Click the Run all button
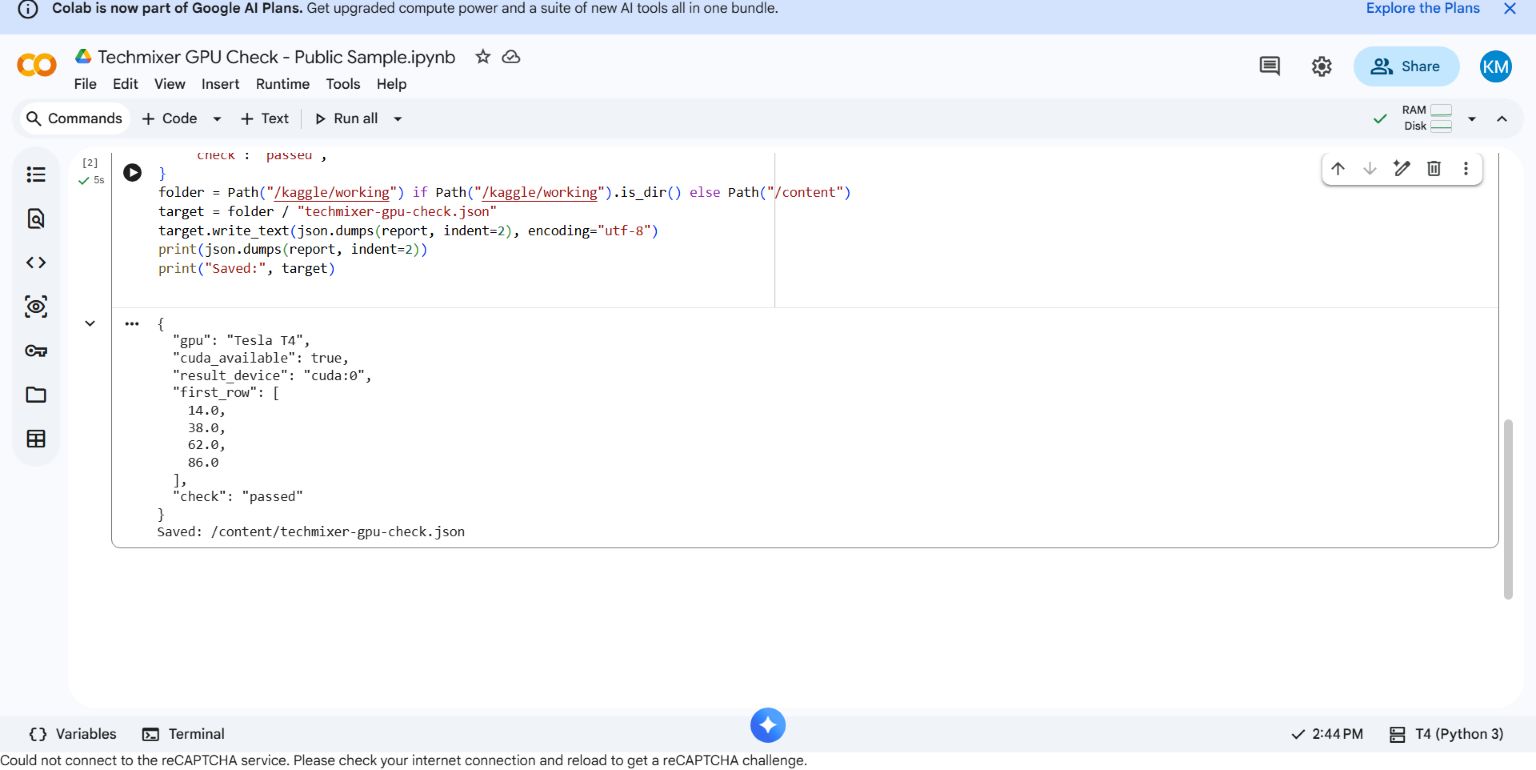Image resolution: width=1536 pixels, height=770 pixels. (346, 118)
